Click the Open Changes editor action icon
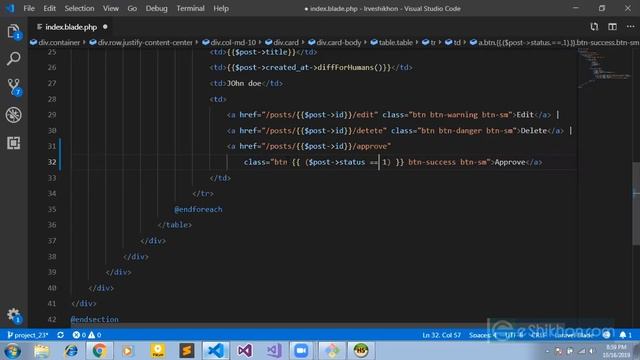 (594, 27)
